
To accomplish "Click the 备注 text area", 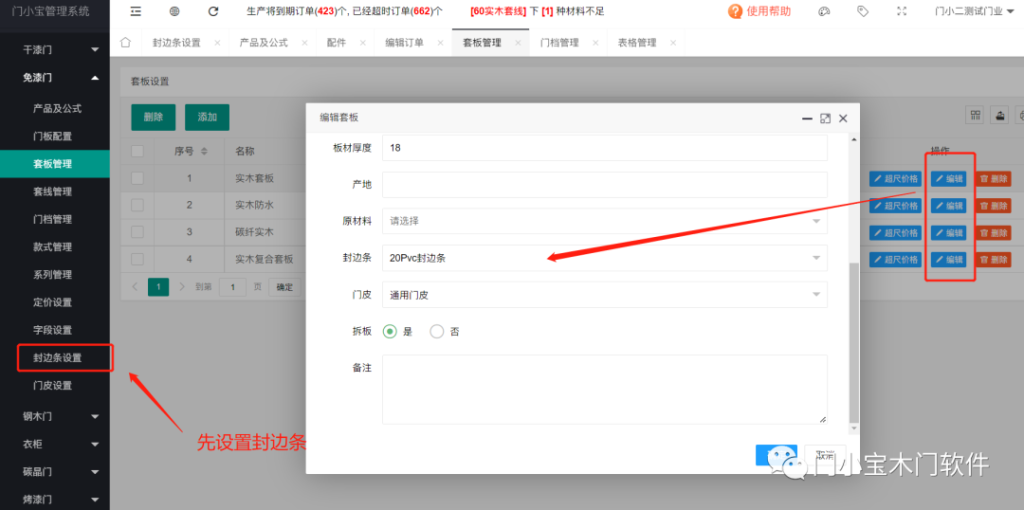I will (604, 389).
